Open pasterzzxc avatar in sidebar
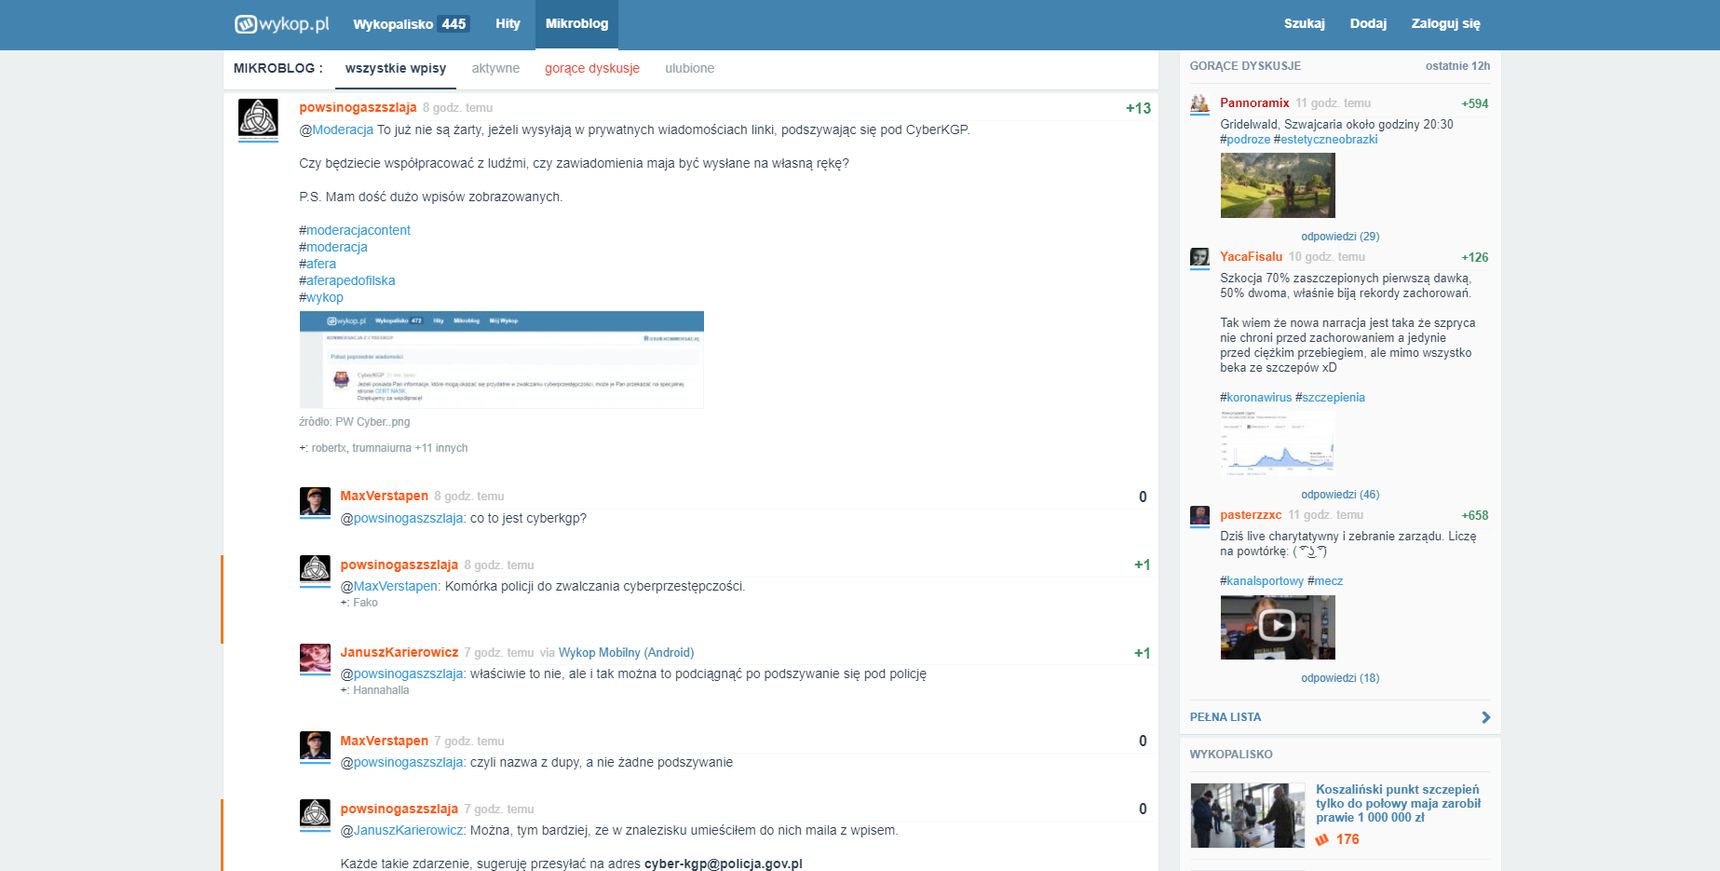Screen dimensions: 1720x871 pyautogui.click(x=1200, y=515)
